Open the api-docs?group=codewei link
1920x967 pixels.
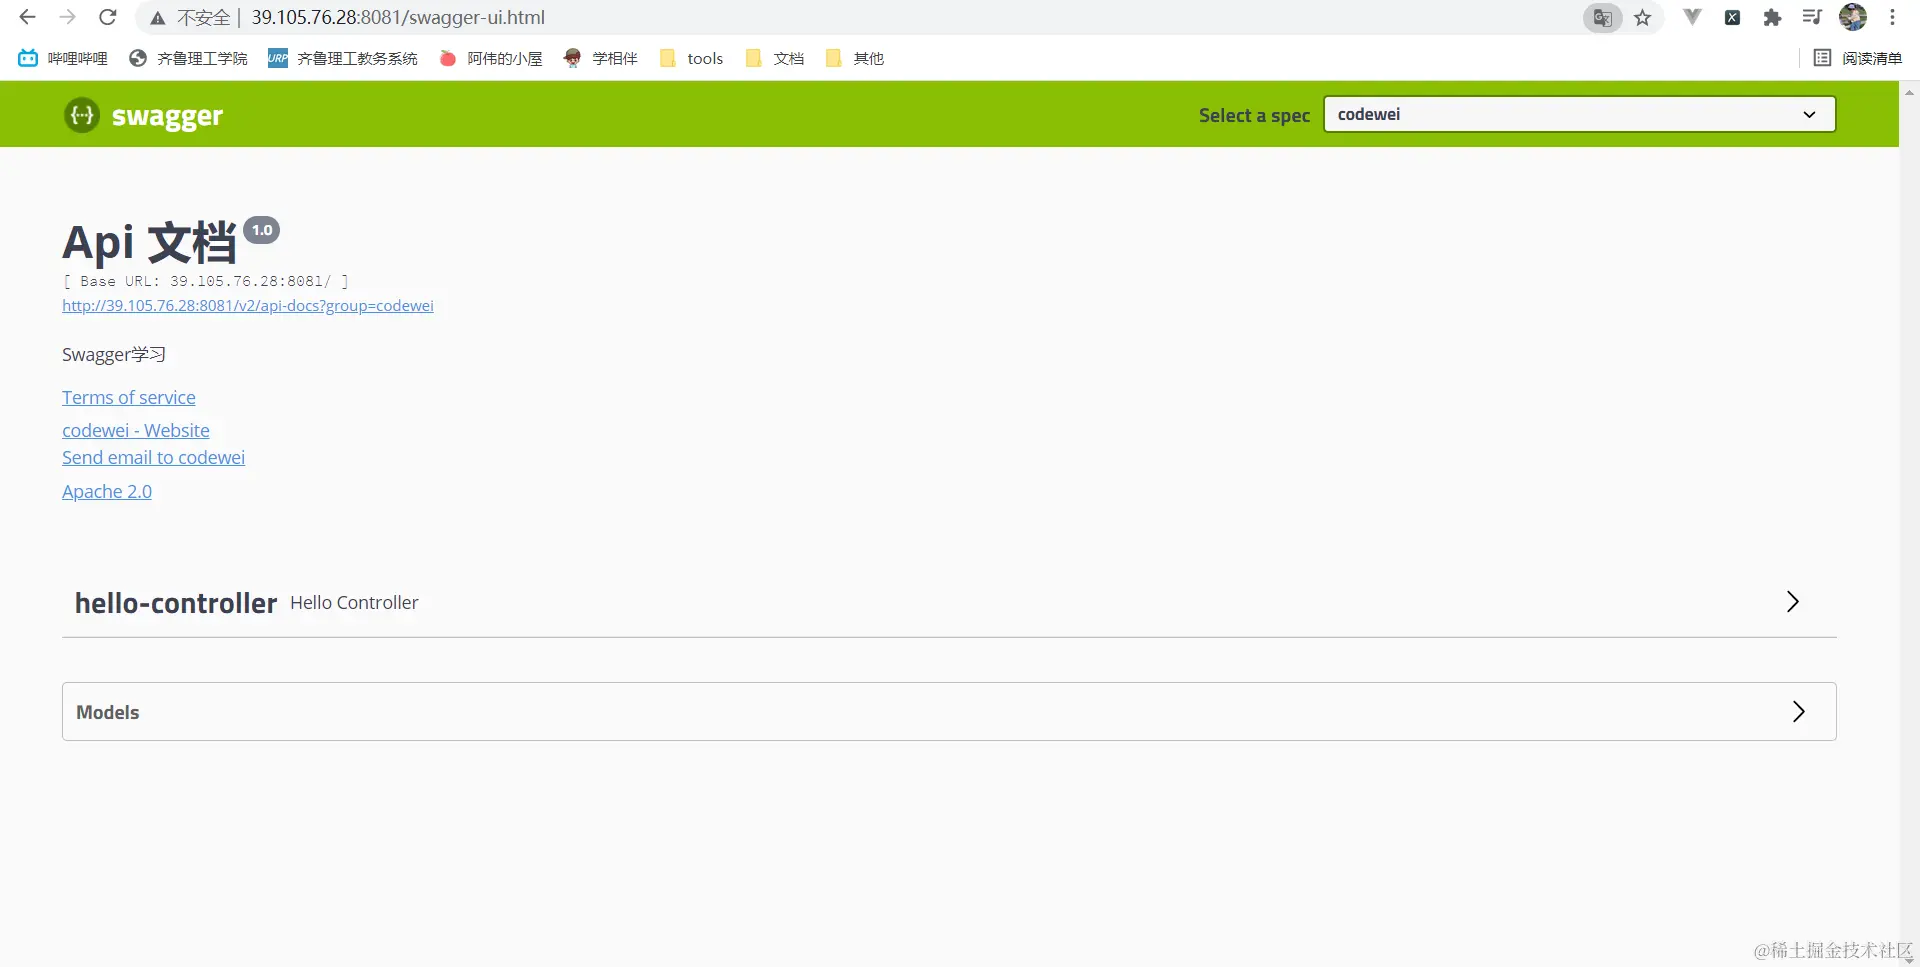click(x=248, y=306)
